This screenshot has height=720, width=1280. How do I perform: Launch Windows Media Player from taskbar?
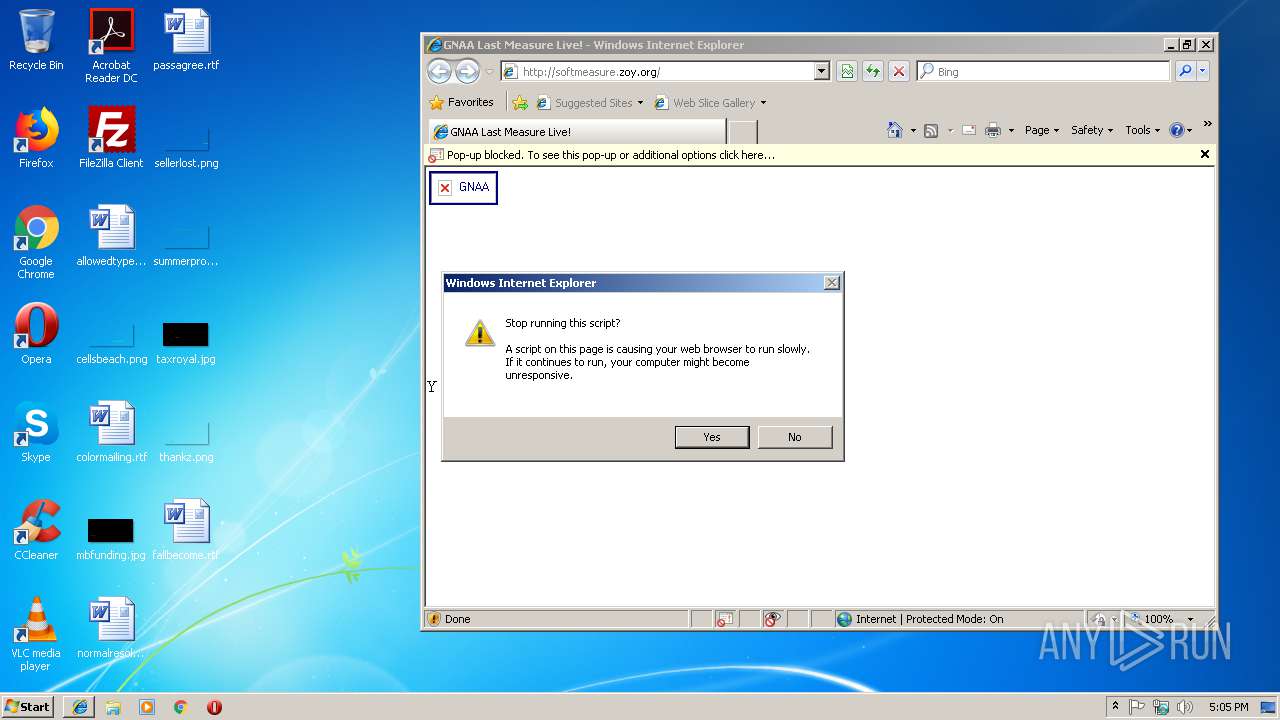[x=147, y=707]
